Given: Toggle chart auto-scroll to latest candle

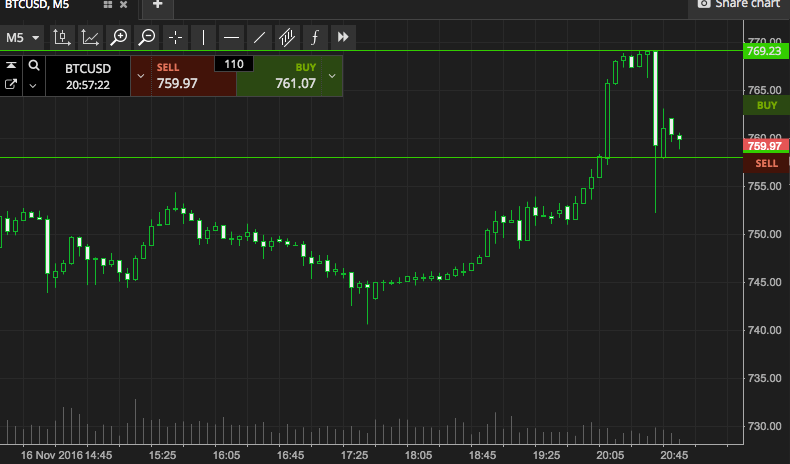Looking at the screenshot, I should [343, 38].
